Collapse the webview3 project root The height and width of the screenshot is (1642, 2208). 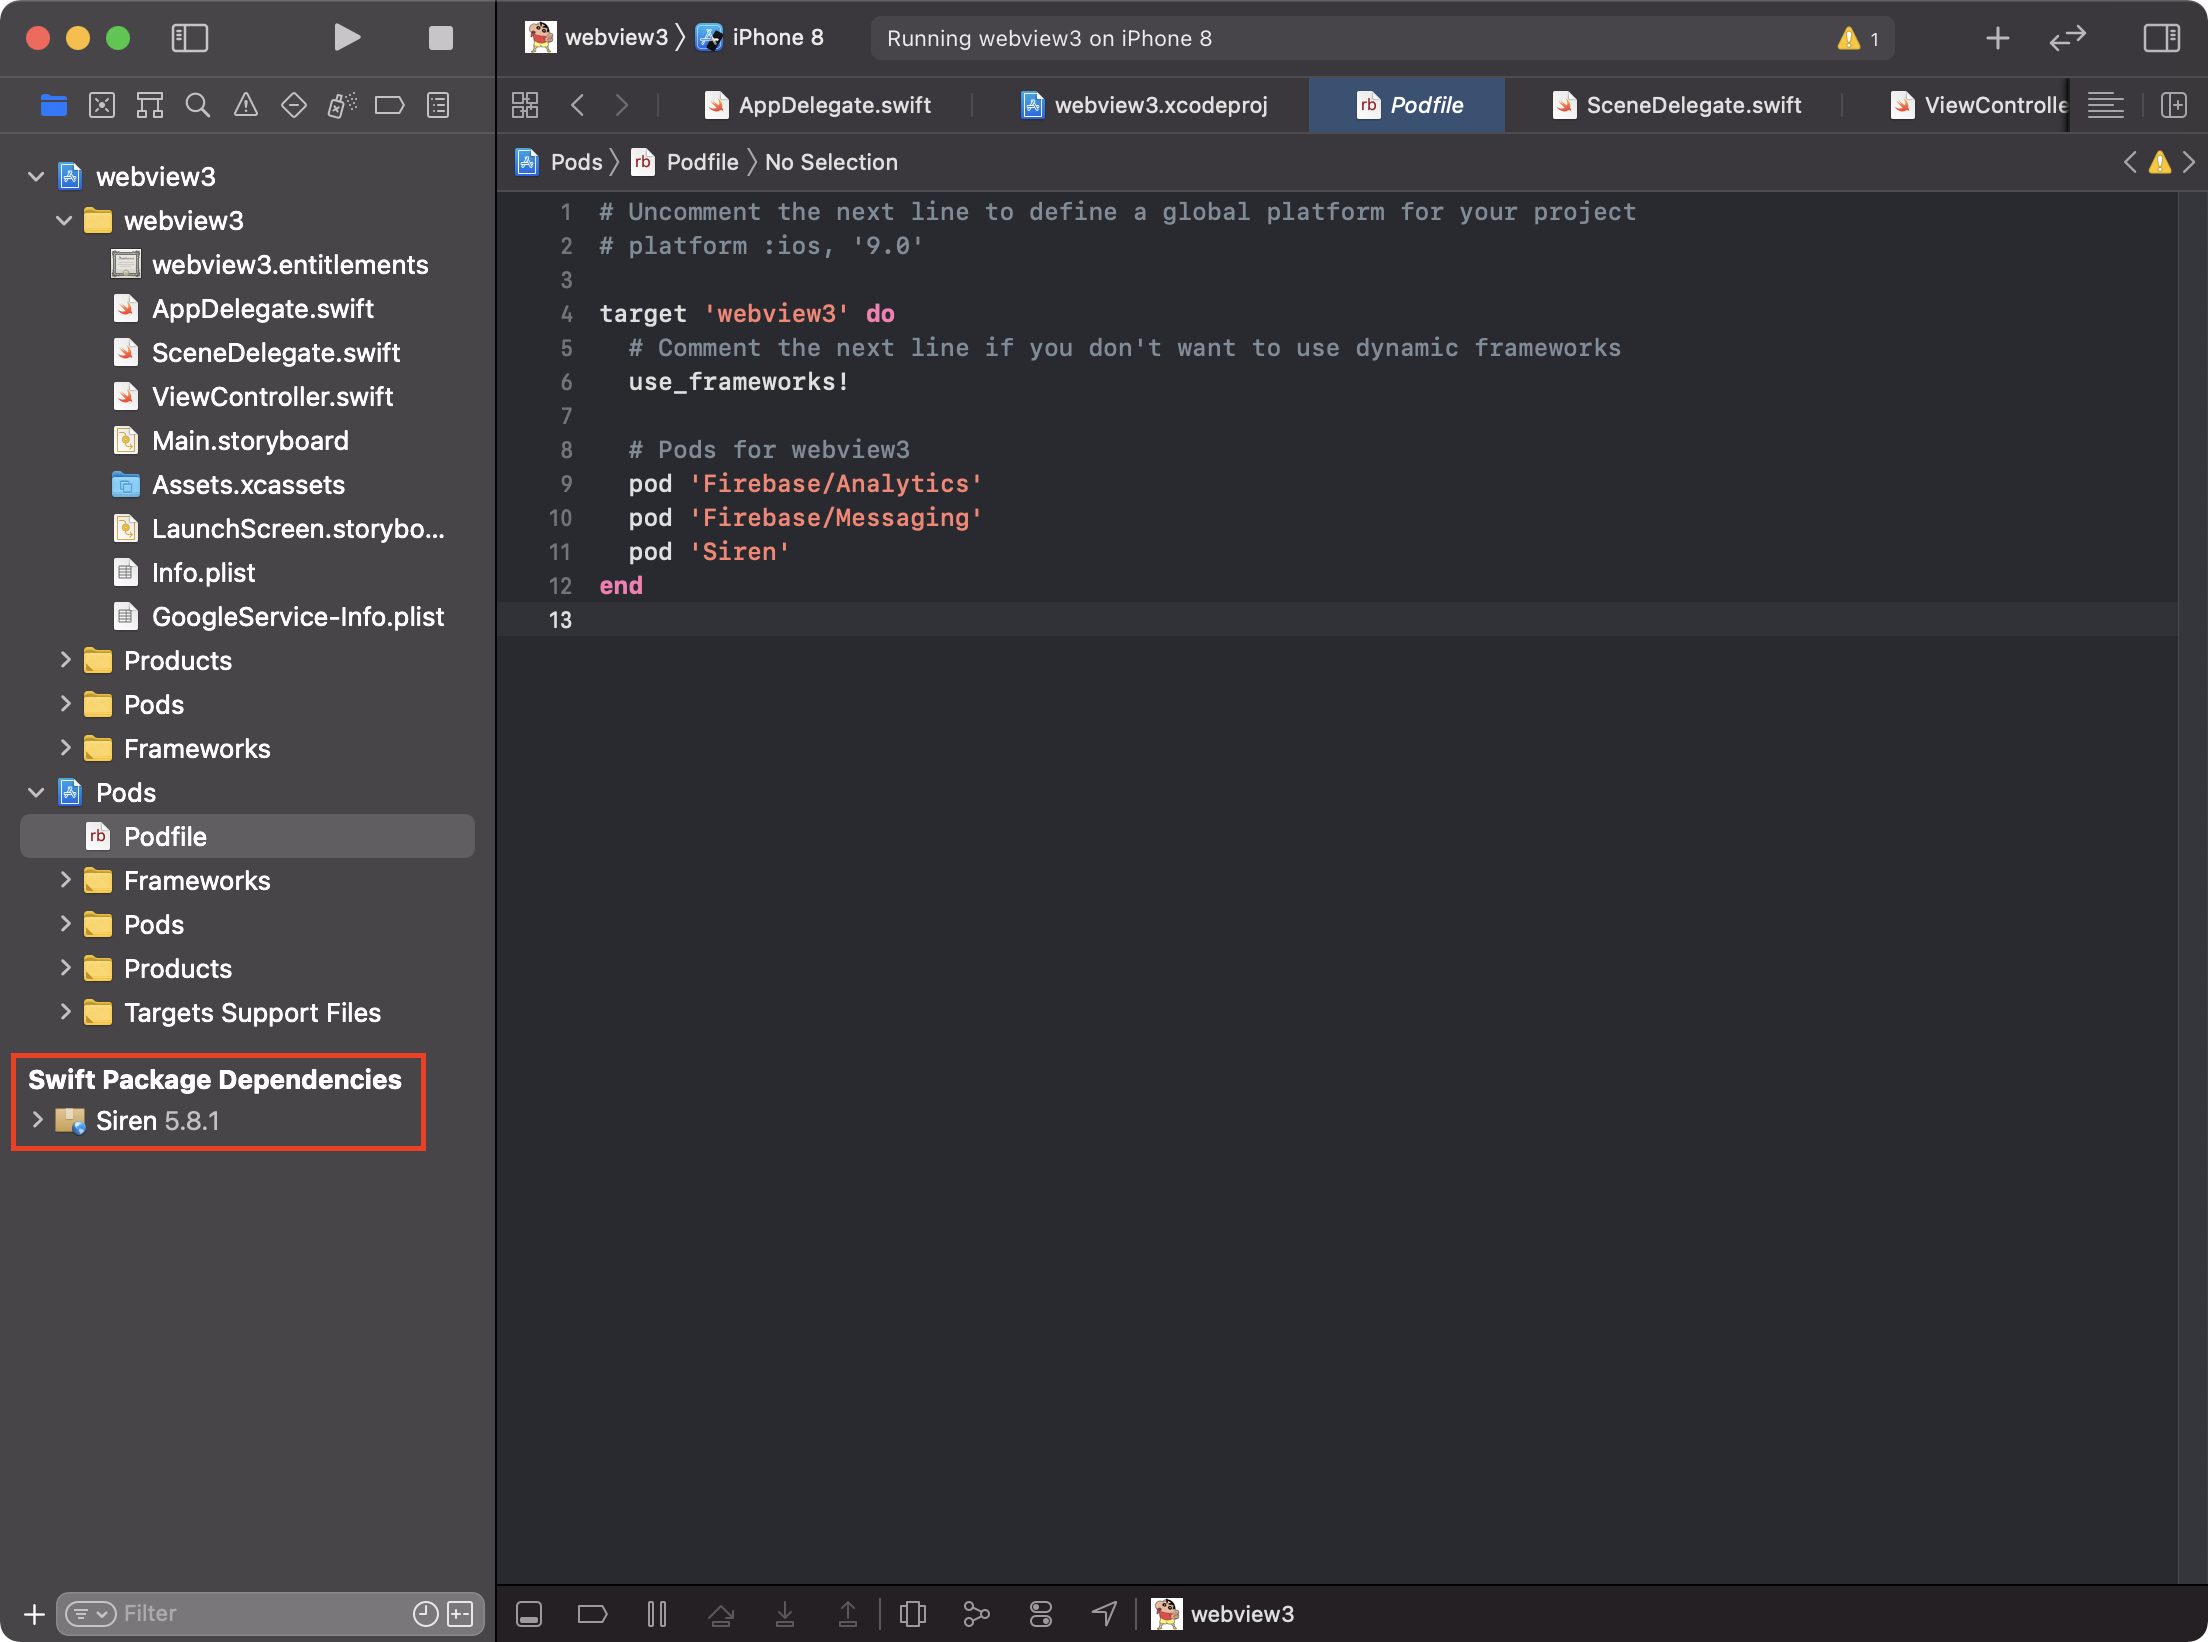pos(36,177)
